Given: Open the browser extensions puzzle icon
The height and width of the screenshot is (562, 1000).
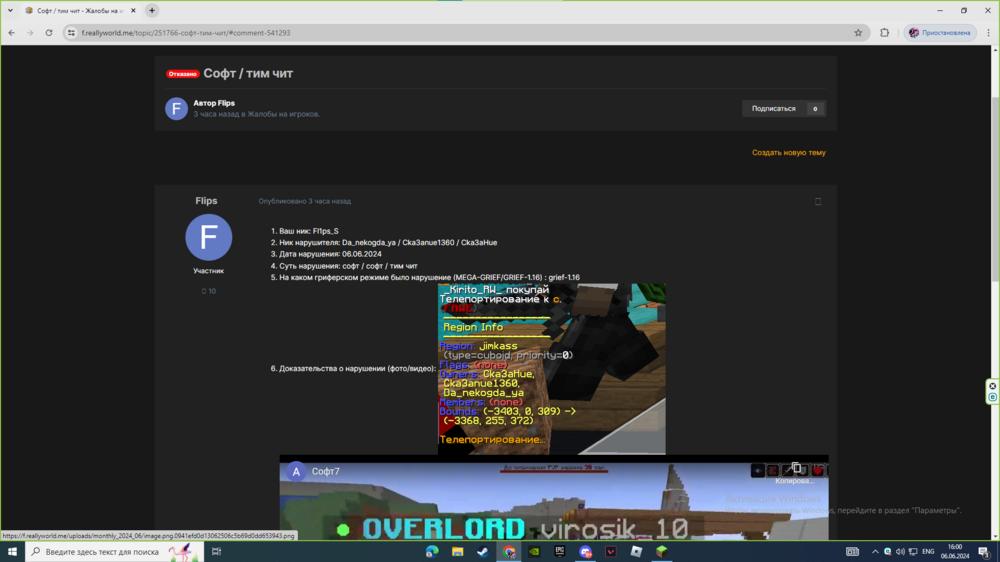Looking at the screenshot, I should tap(885, 33).
